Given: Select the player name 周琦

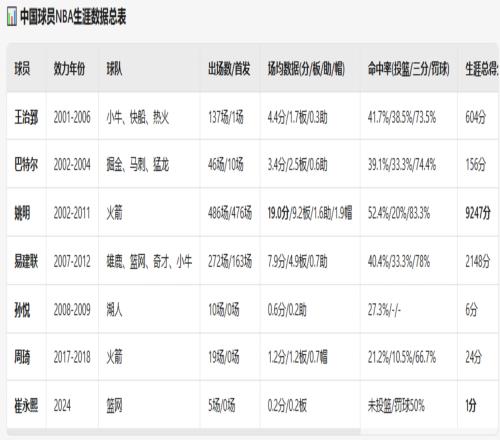Looking at the screenshot, I should pyautogui.click(x=22, y=357).
